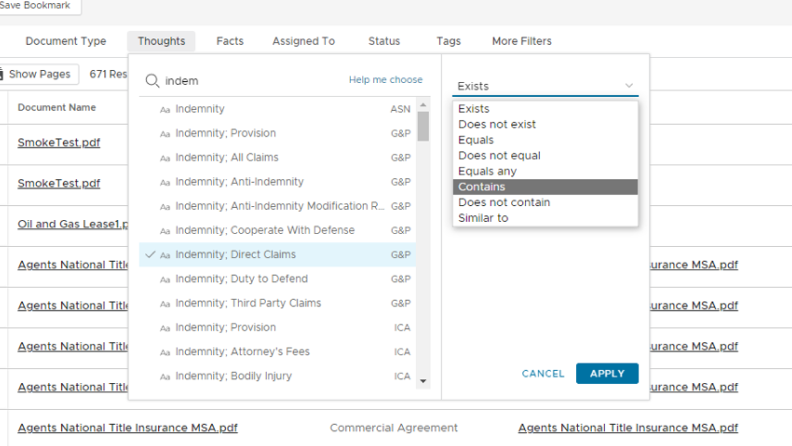
Task: Cancel the filter selection
Action: coord(543,374)
